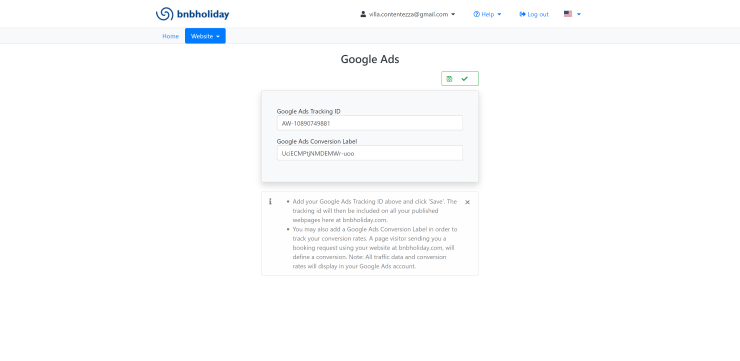Click the 'Google Ads Conversion Label' label
740x361 pixels.
pos(317,141)
